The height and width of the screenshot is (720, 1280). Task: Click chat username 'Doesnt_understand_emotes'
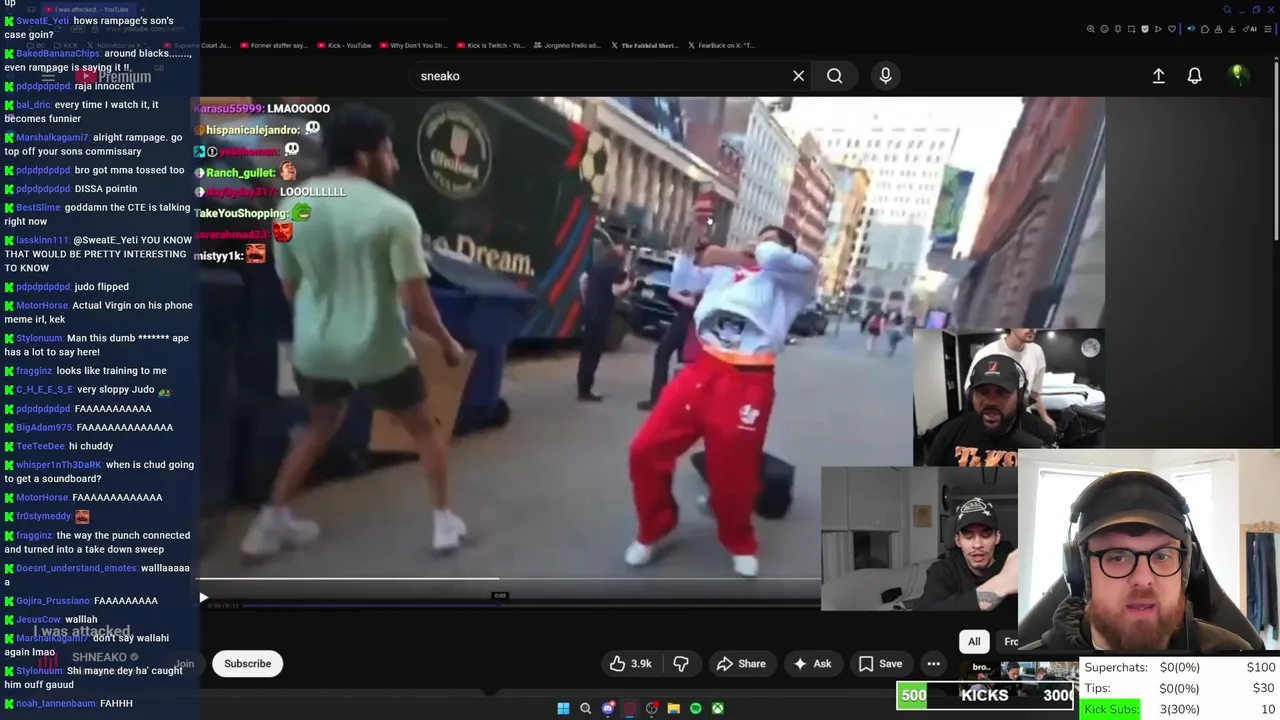(76, 568)
